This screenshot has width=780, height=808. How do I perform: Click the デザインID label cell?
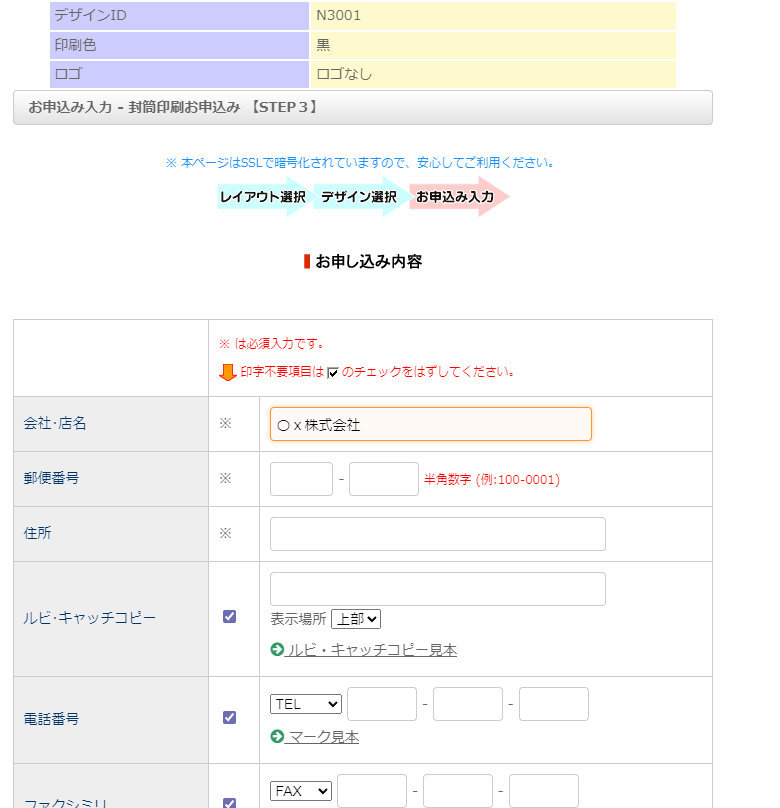click(x=179, y=15)
